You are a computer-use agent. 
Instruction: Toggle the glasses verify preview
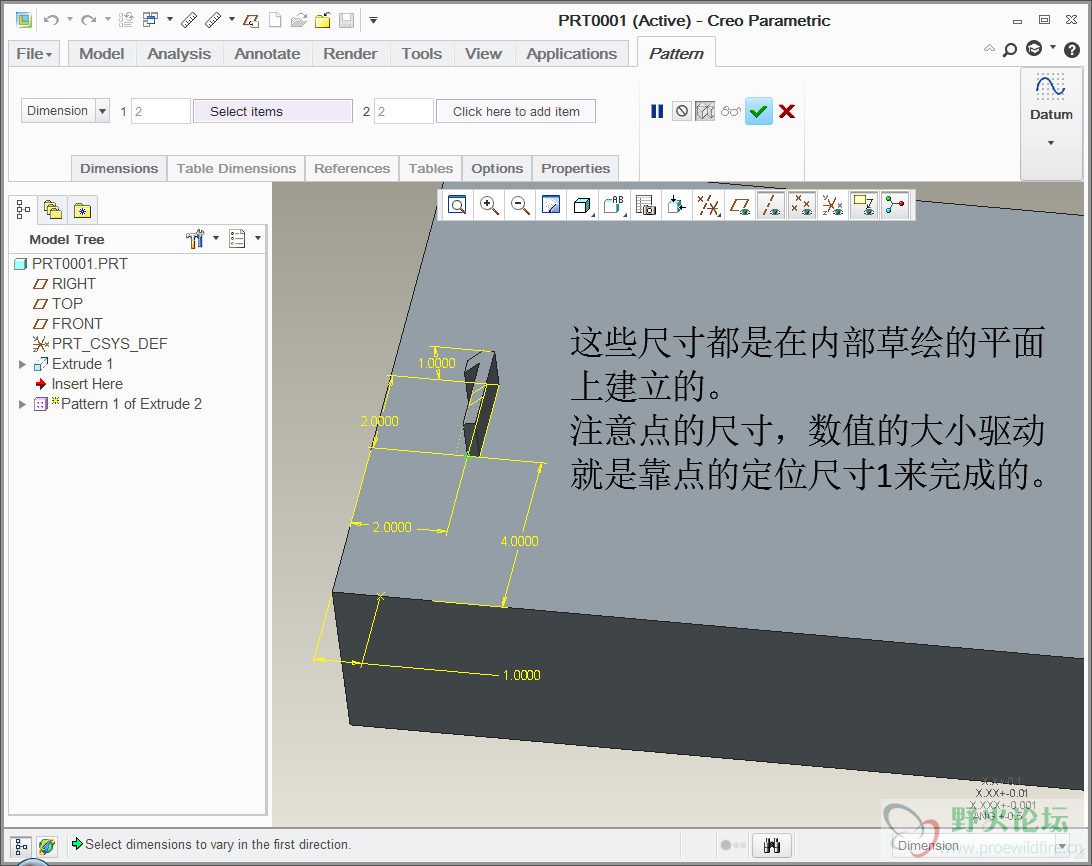tap(731, 111)
